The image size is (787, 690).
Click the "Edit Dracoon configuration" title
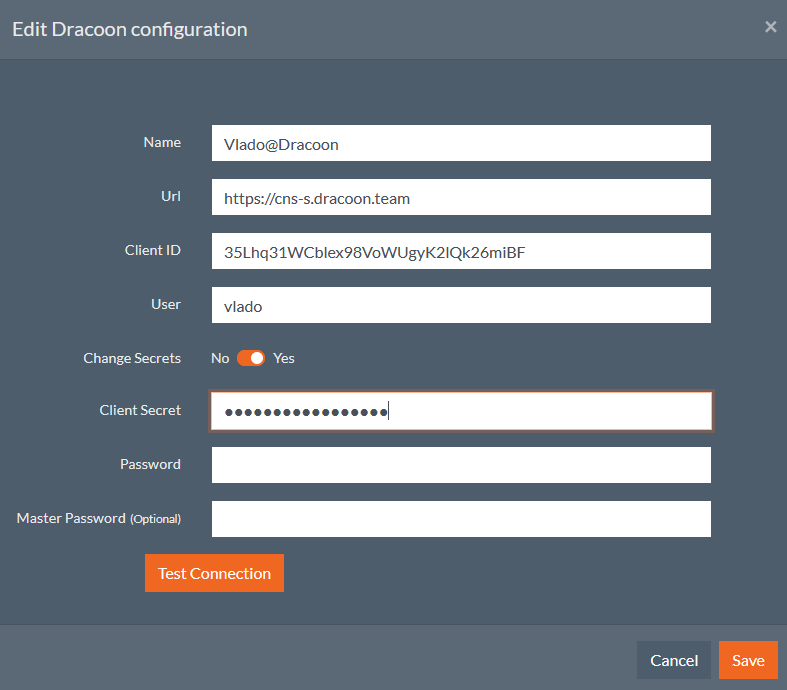[129, 30]
